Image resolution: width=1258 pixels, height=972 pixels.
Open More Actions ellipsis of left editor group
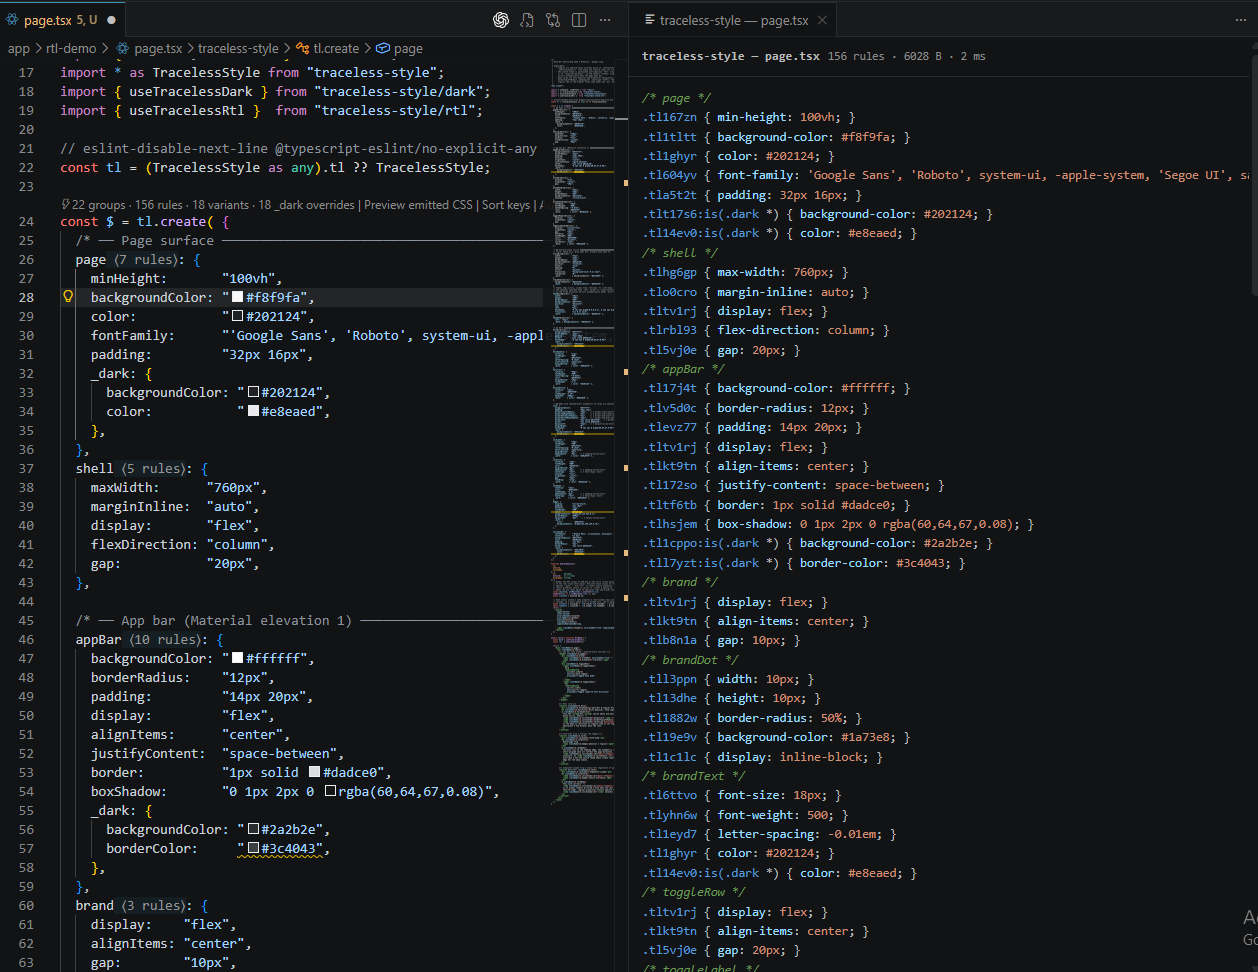(x=605, y=20)
